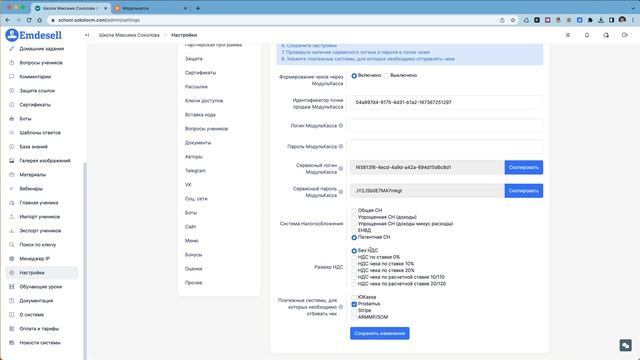Select НДС чека по ставке 20%
Viewport: 640px width, 360px height.
tap(354, 271)
